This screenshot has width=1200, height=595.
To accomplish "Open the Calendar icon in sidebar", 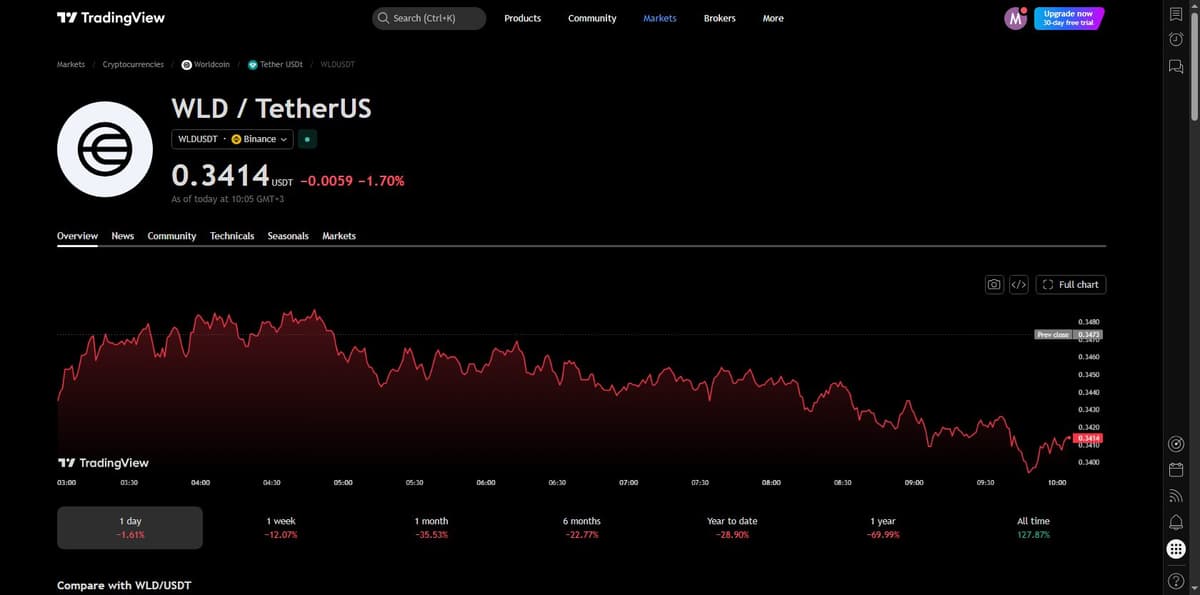I will [1176, 471].
